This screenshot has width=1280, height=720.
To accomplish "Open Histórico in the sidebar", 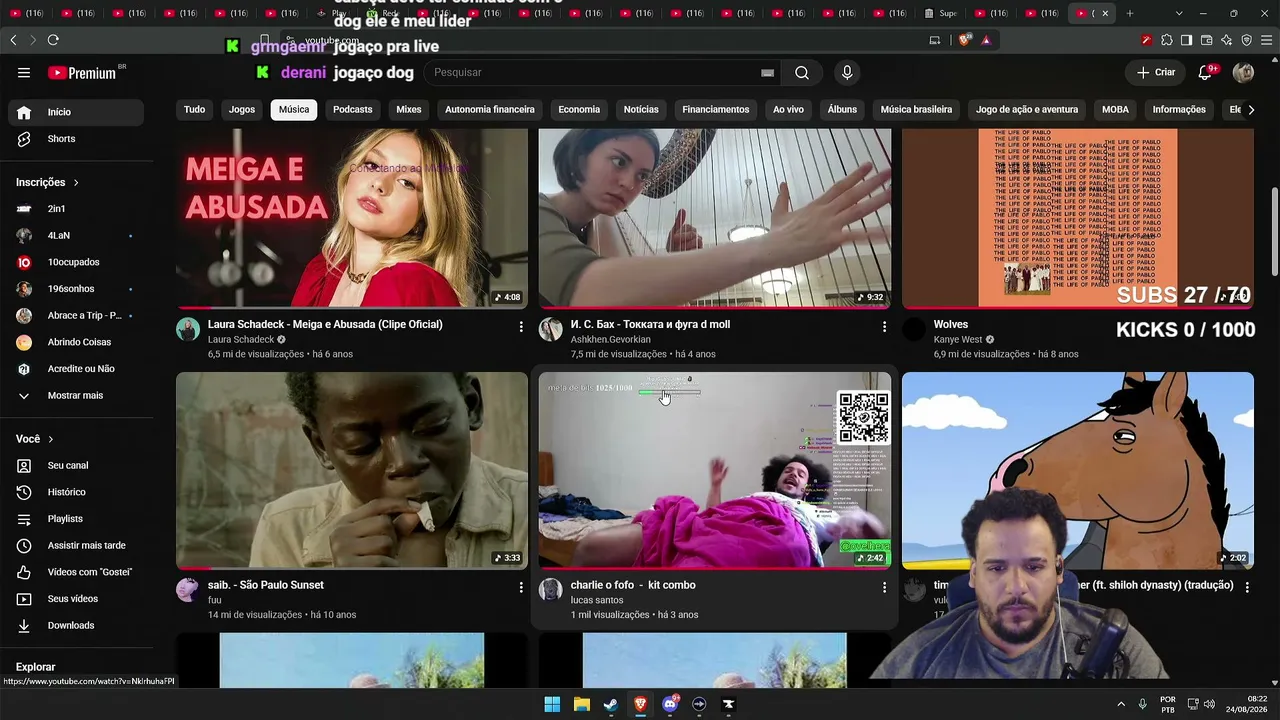I will tap(76, 492).
